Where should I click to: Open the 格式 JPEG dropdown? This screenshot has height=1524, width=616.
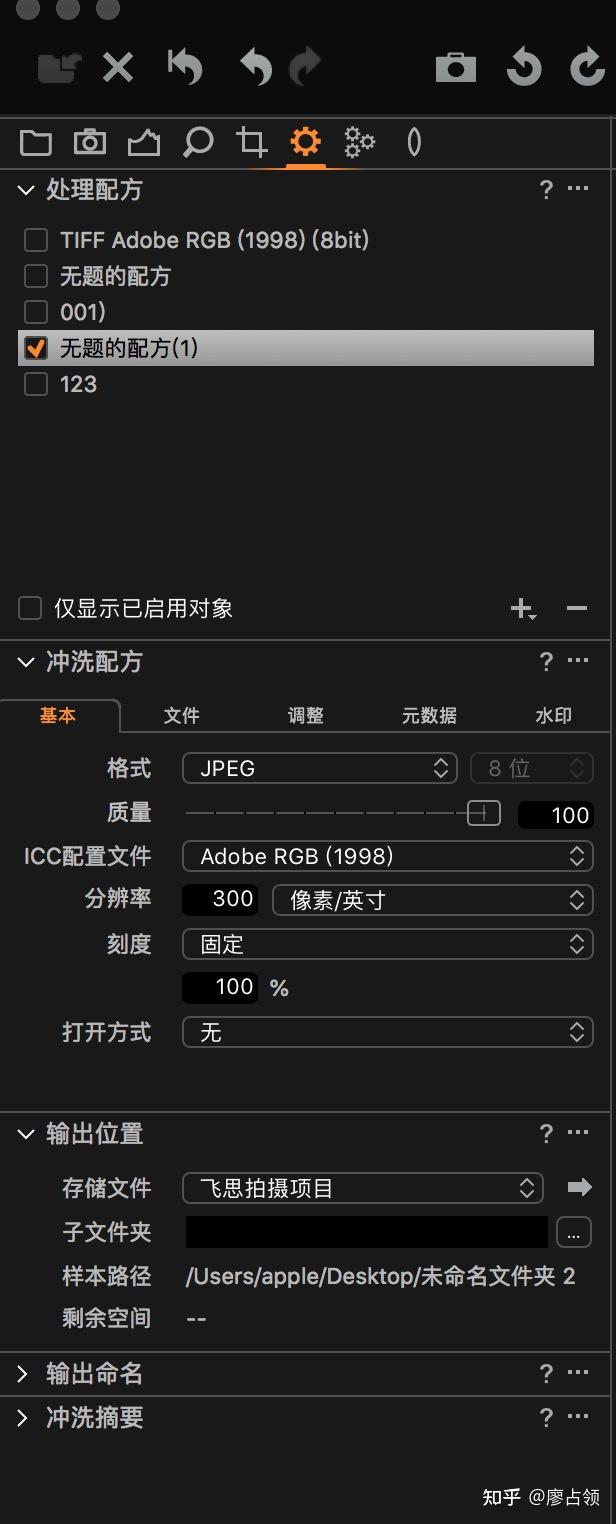click(320, 768)
